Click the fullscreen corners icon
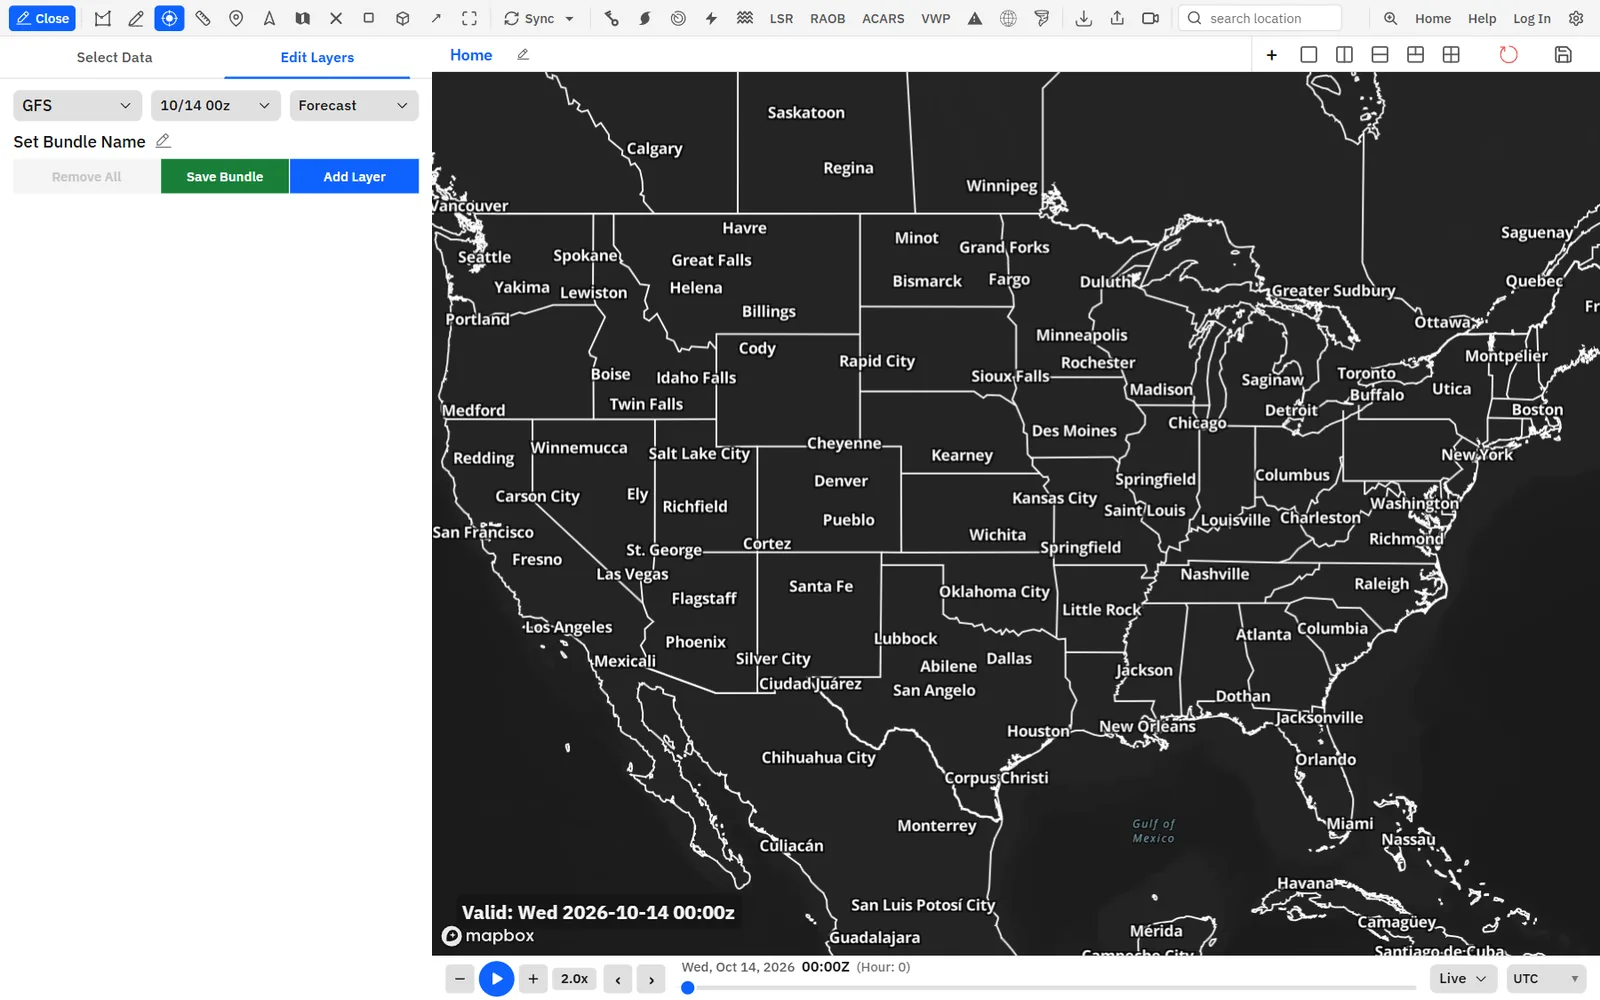This screenshot has height=1000, width=1600. [x=469, y=18]
